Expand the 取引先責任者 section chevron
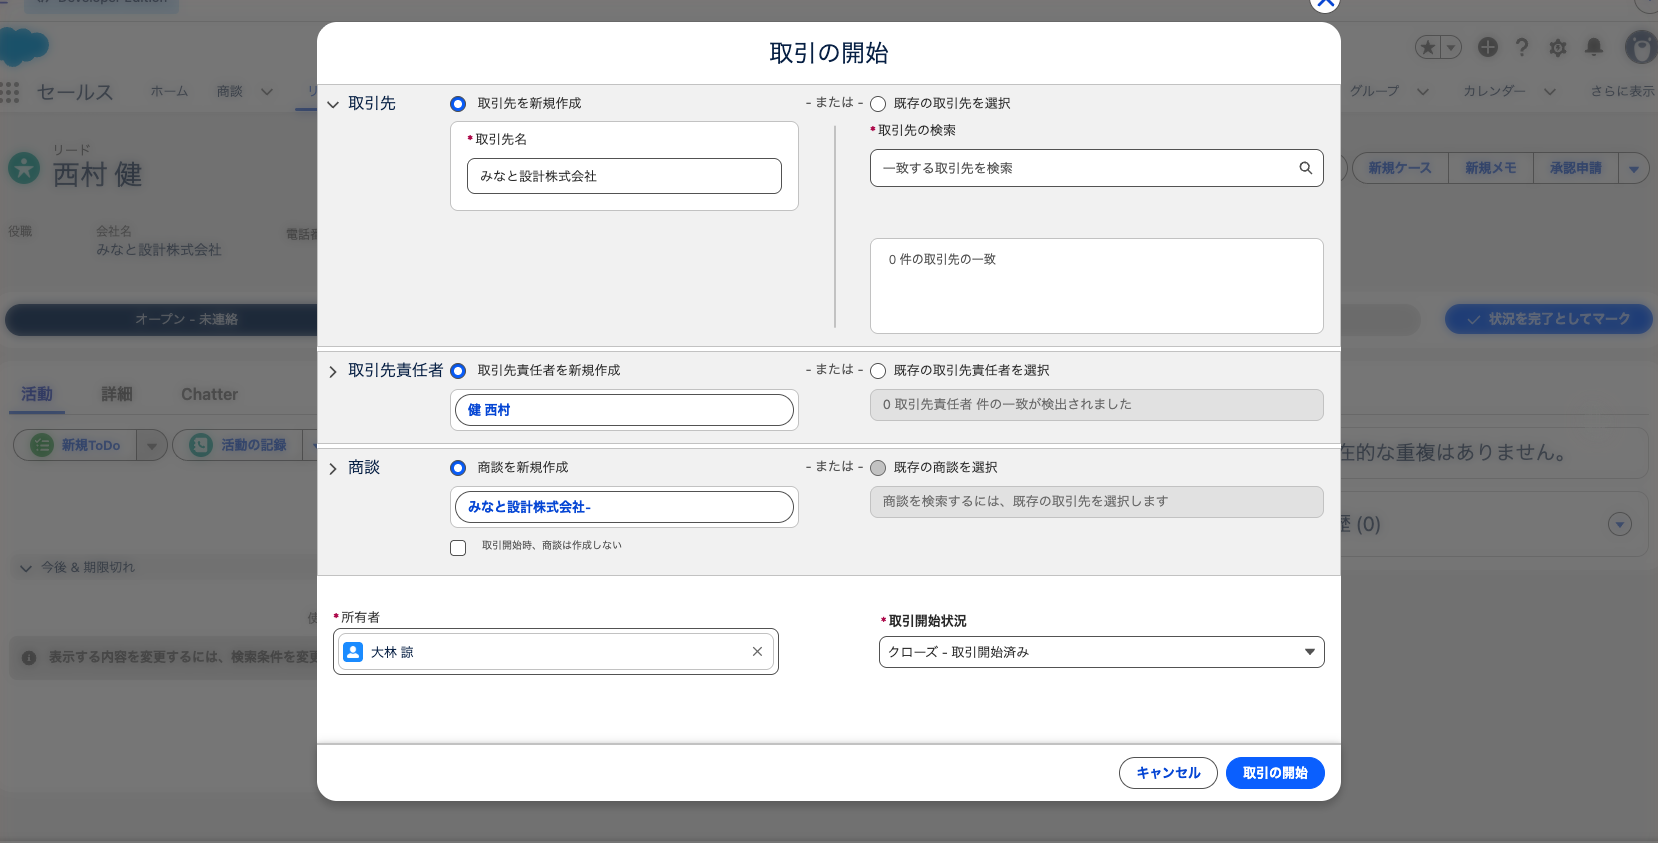Viewport: 1658px width, 843px height. pos(333,372)
